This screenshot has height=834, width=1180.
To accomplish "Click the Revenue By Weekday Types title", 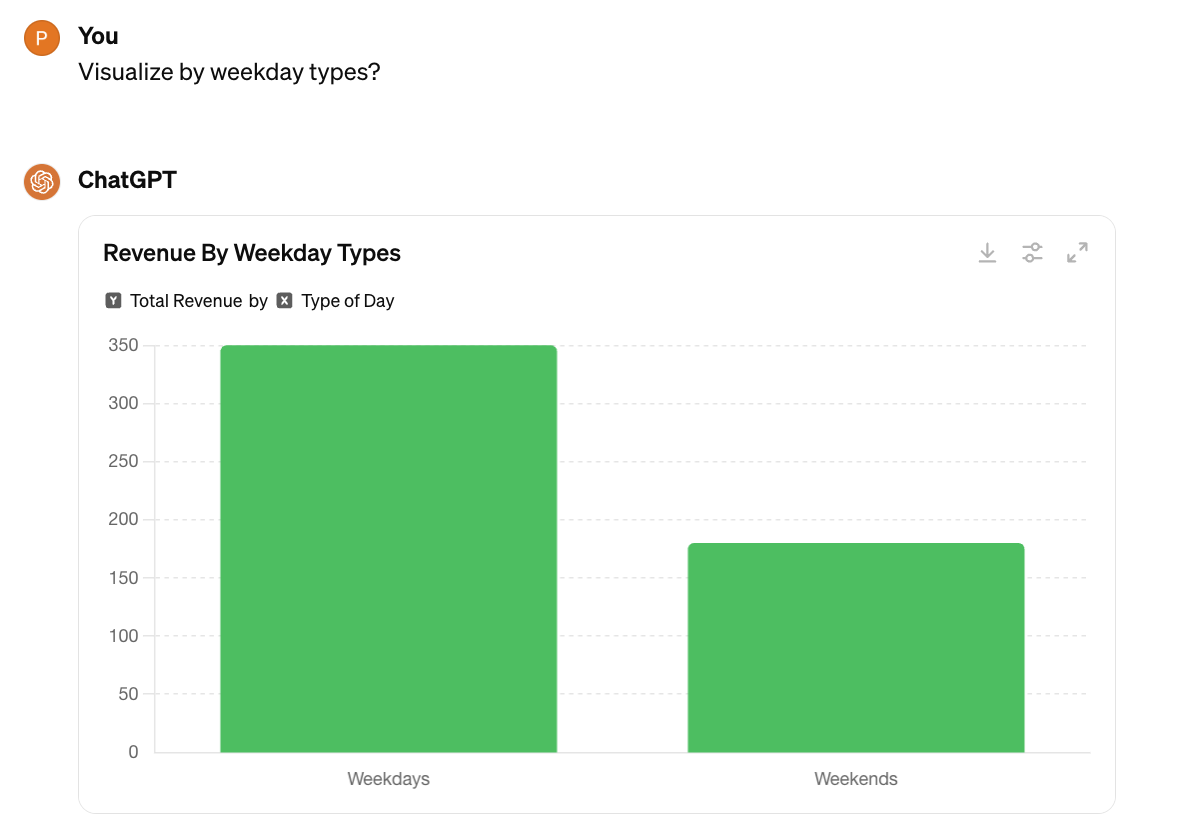I will pos(252,253).
